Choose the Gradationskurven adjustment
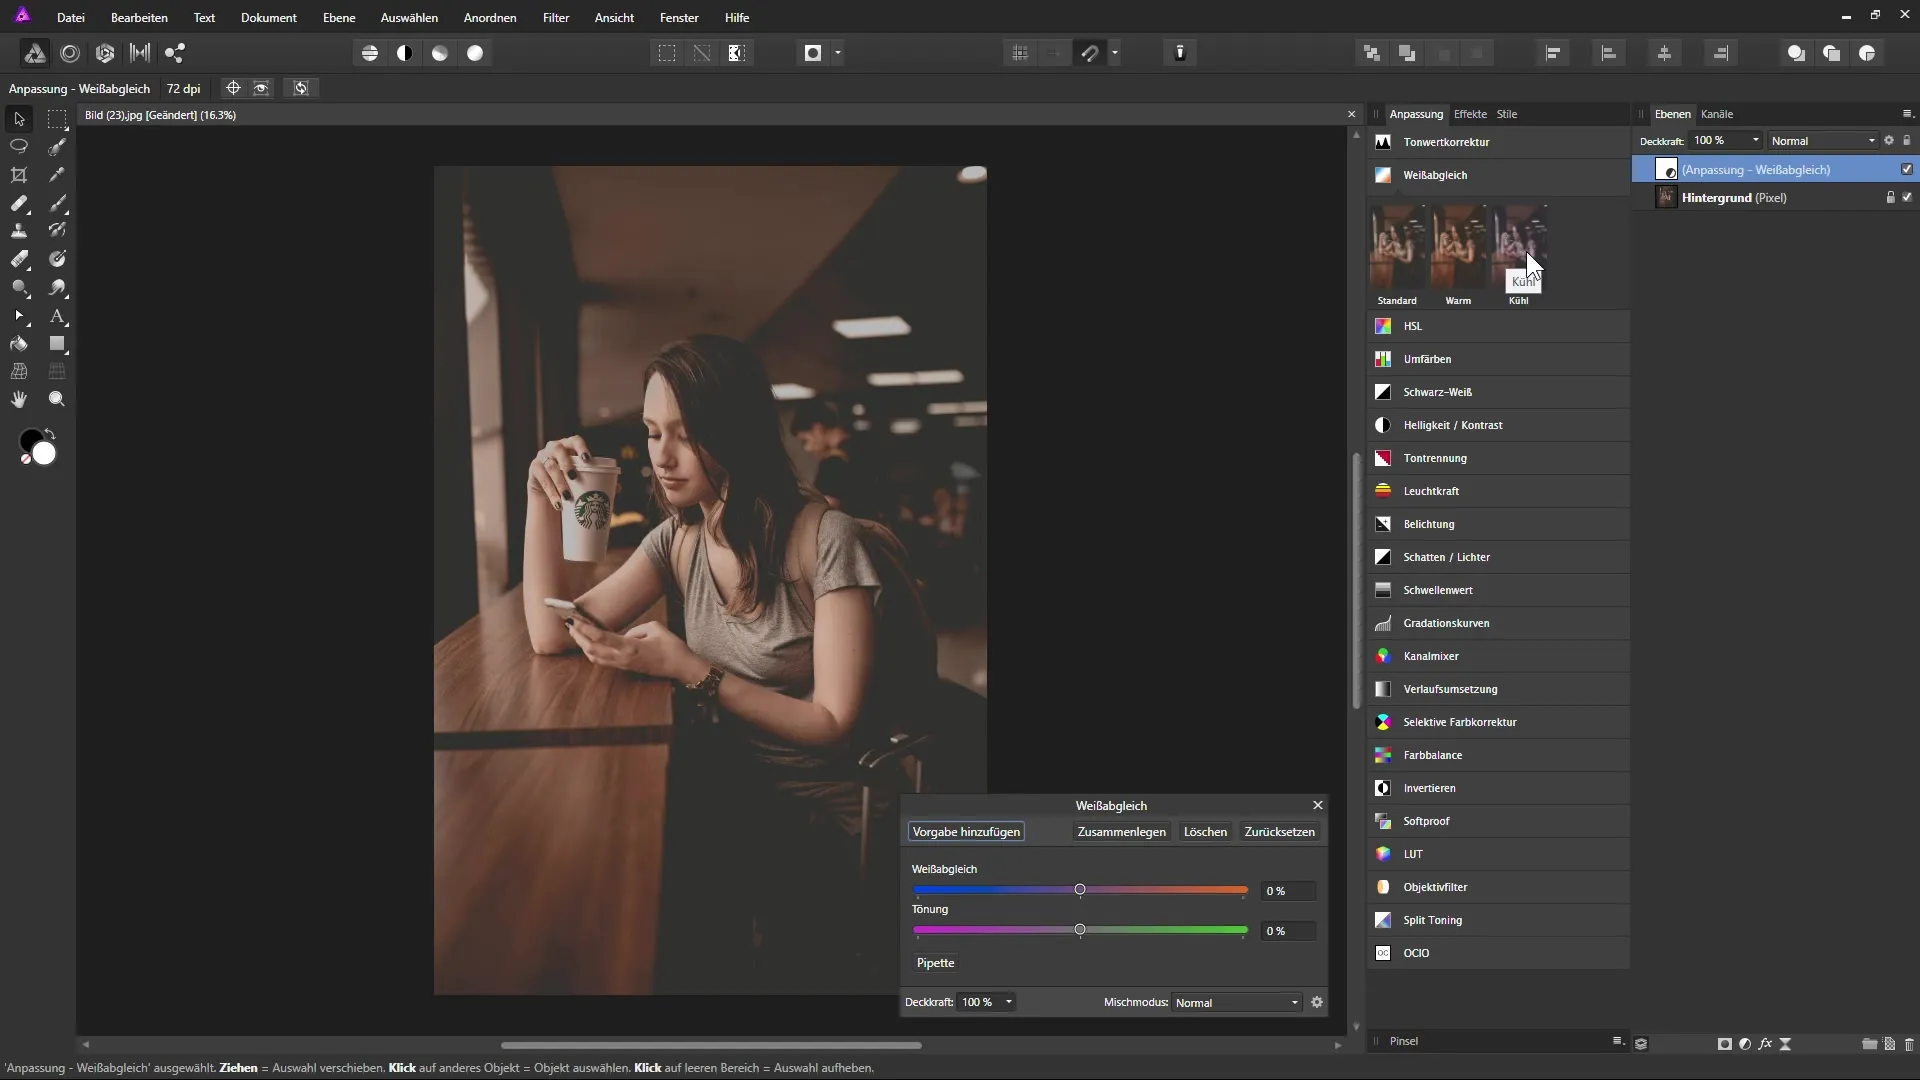Image resolution: width=1920 pixels, height=1080 pixels. coord(1498,623)
